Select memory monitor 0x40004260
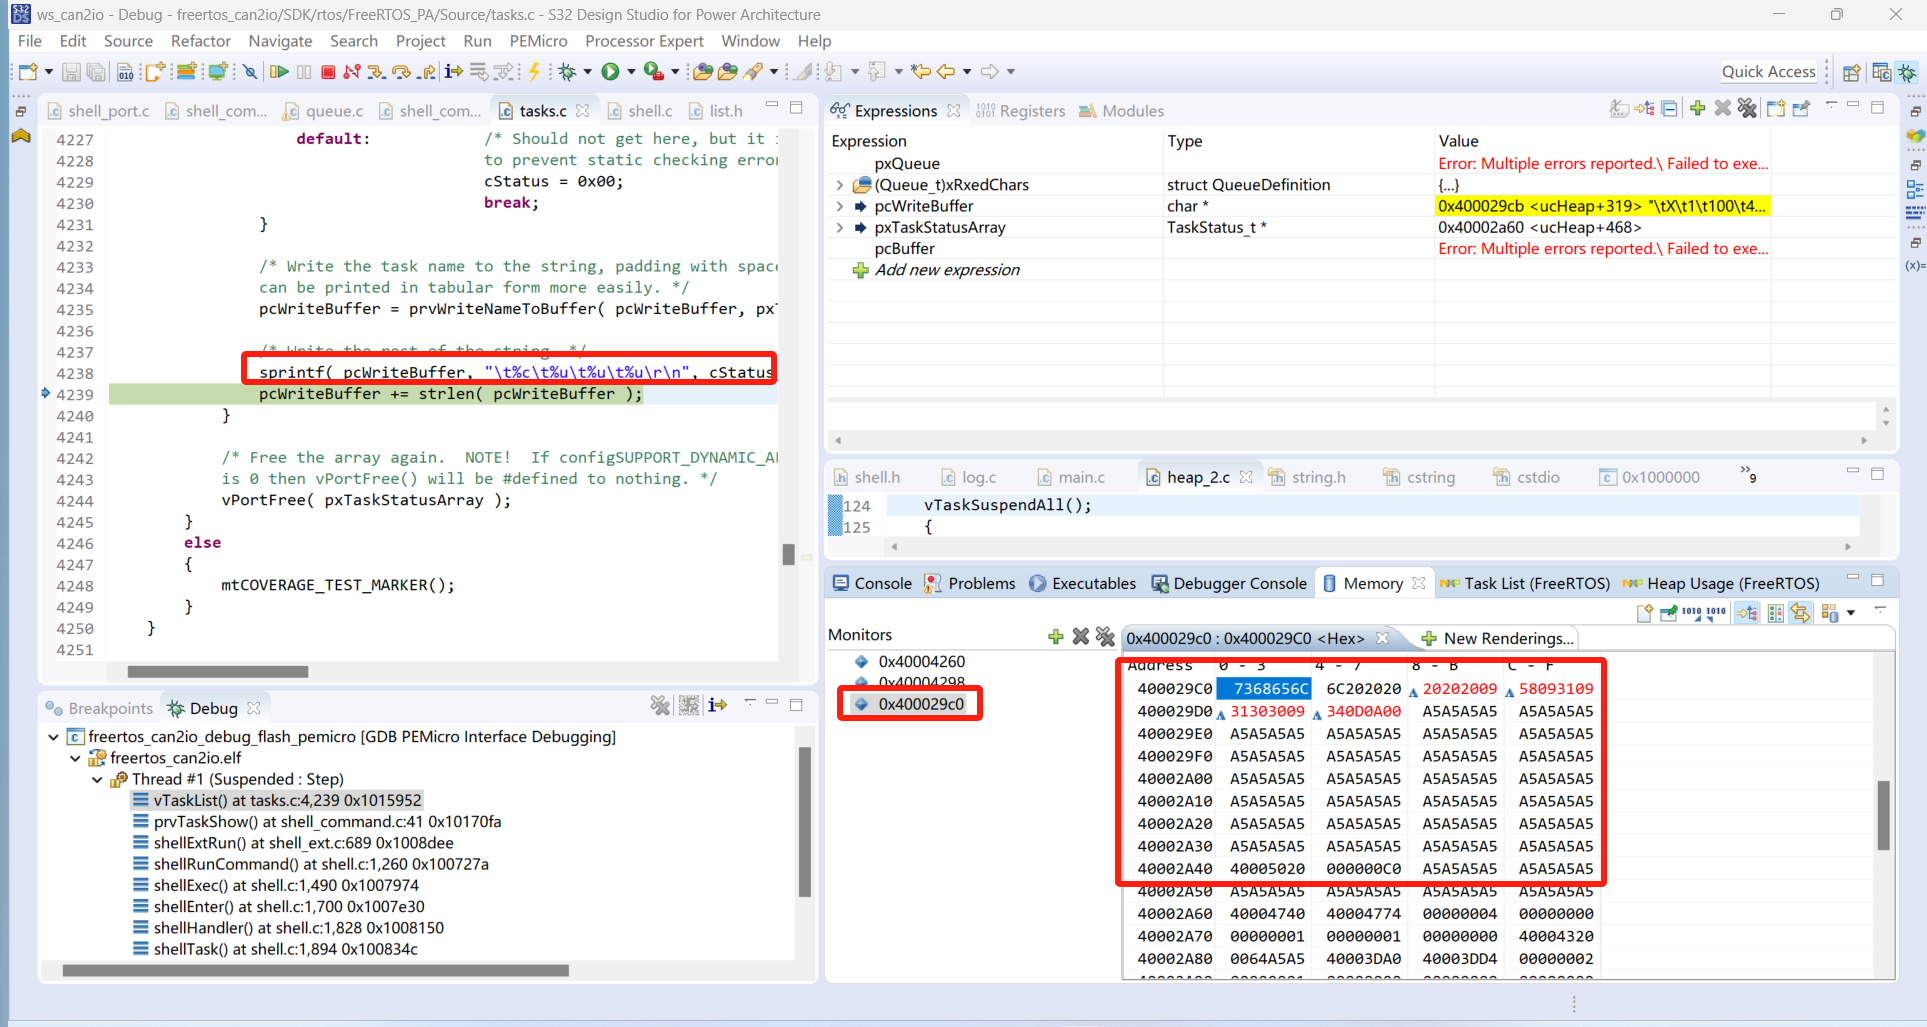Image resolution: width=1927 pixels, height=1027 pixels. click(921, 661)
